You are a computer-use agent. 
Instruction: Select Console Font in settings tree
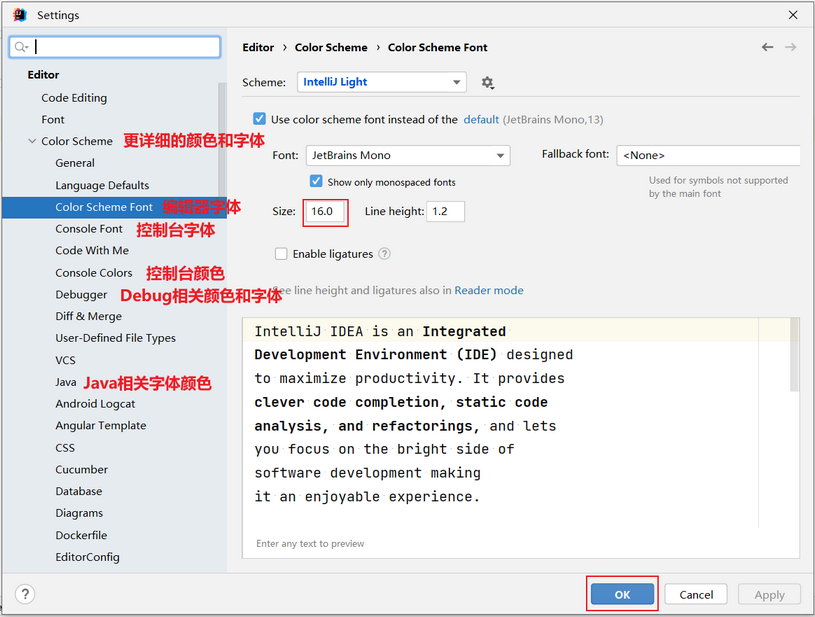[89, 229]
